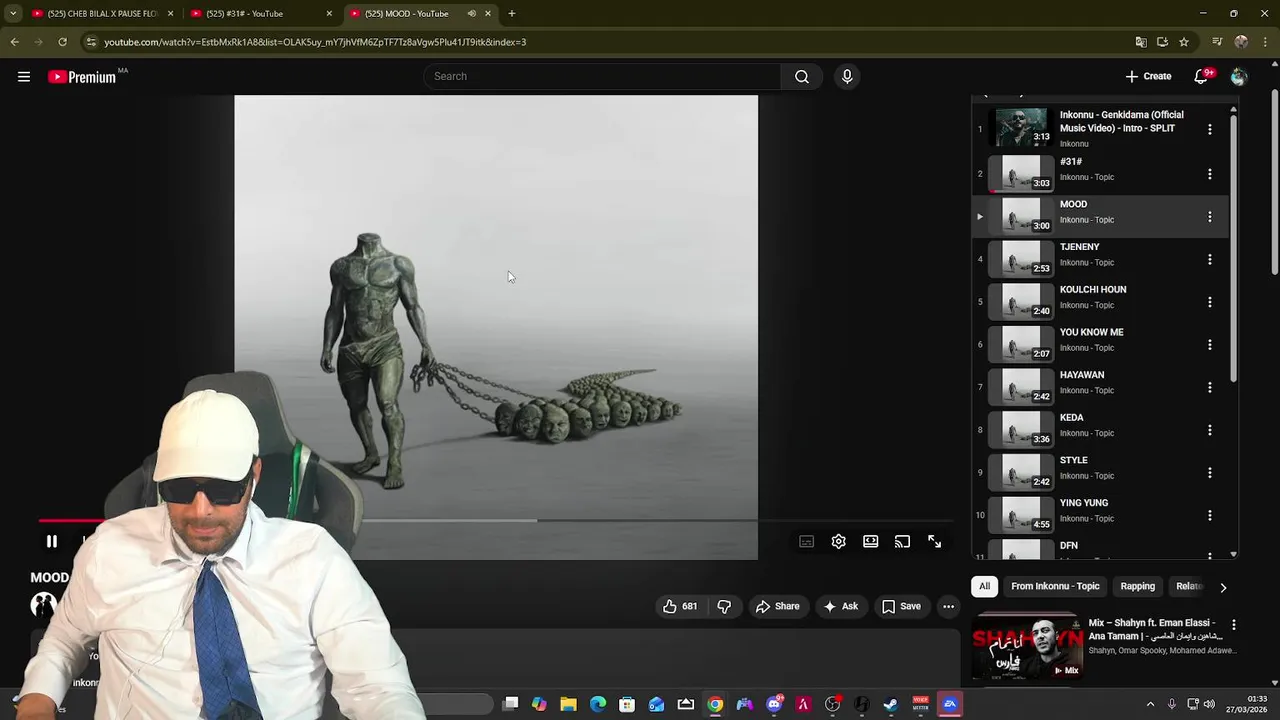Open options menu for KOULCHI HOUN track
1280x720 pixels.
pos(1209,302)
